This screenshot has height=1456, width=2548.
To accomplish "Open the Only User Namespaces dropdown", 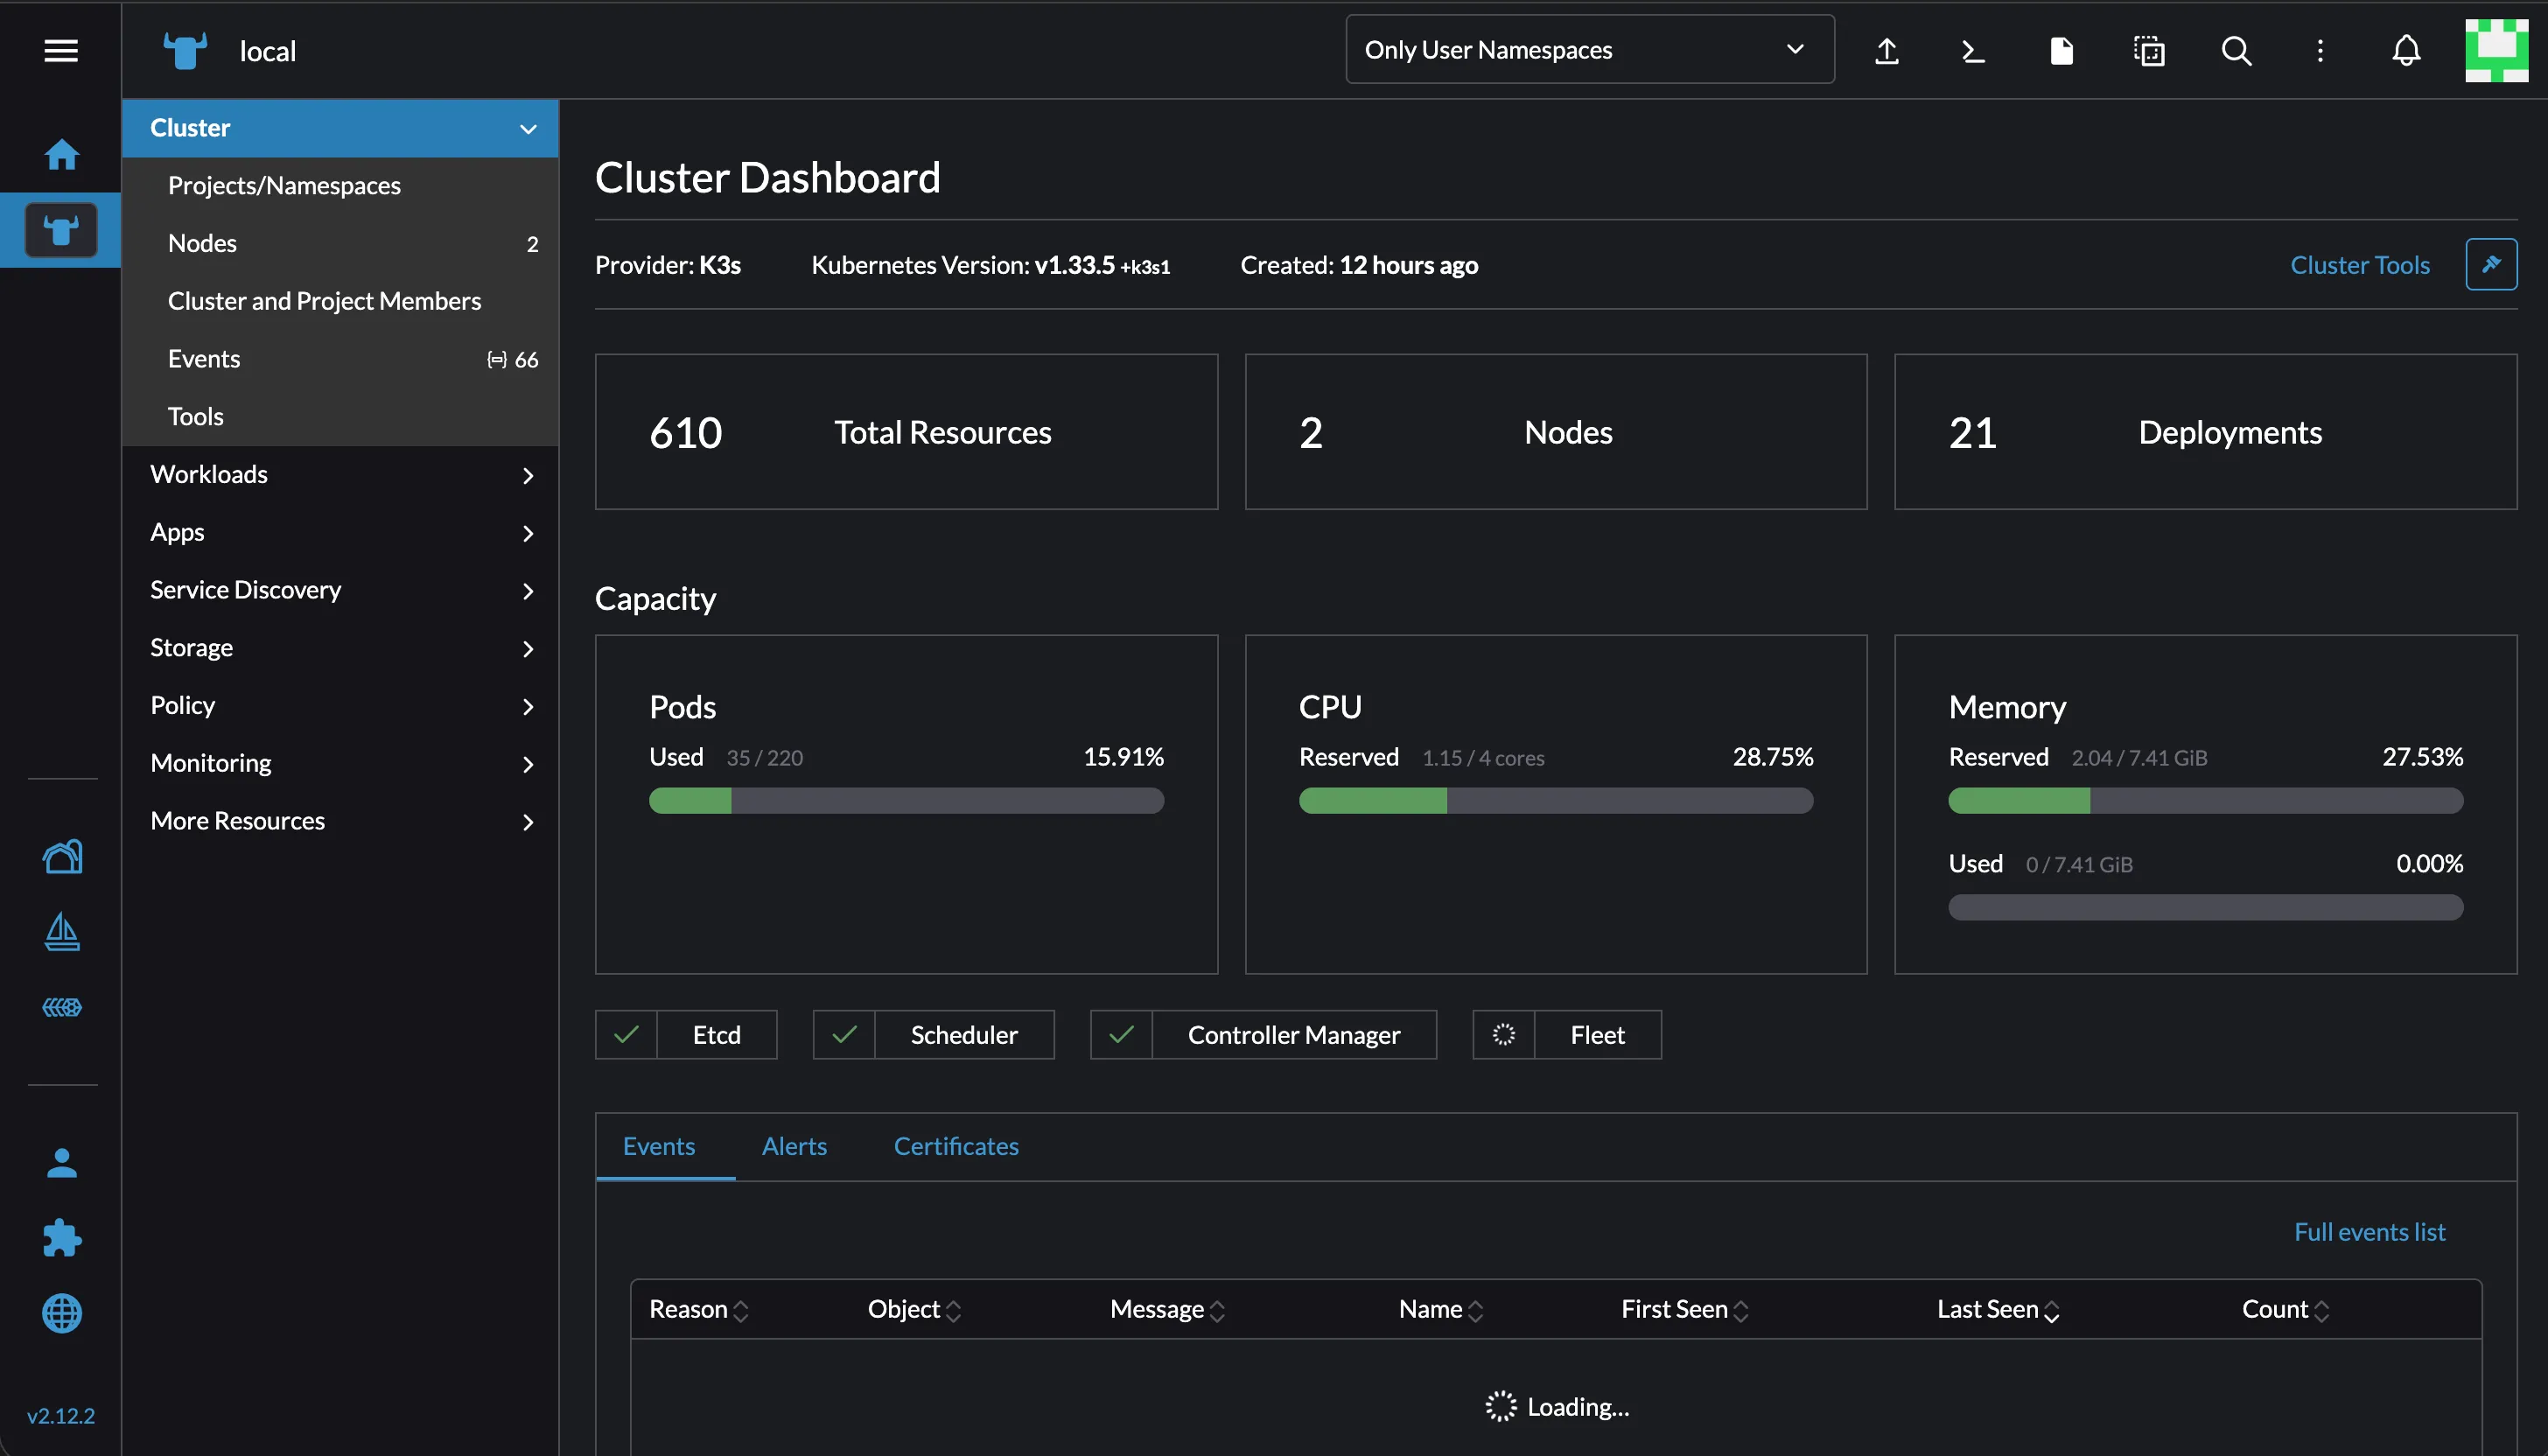I will (x=1589, y=50).
